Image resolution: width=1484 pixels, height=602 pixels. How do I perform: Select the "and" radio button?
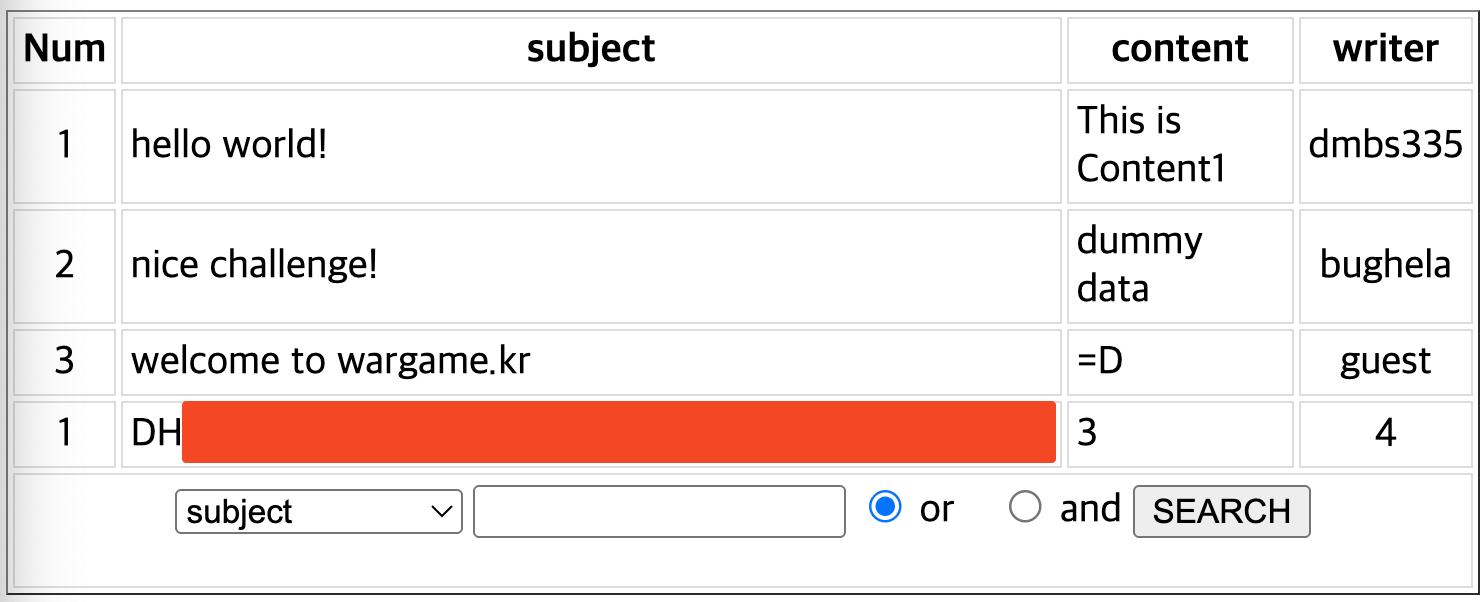coord(1025,508)
